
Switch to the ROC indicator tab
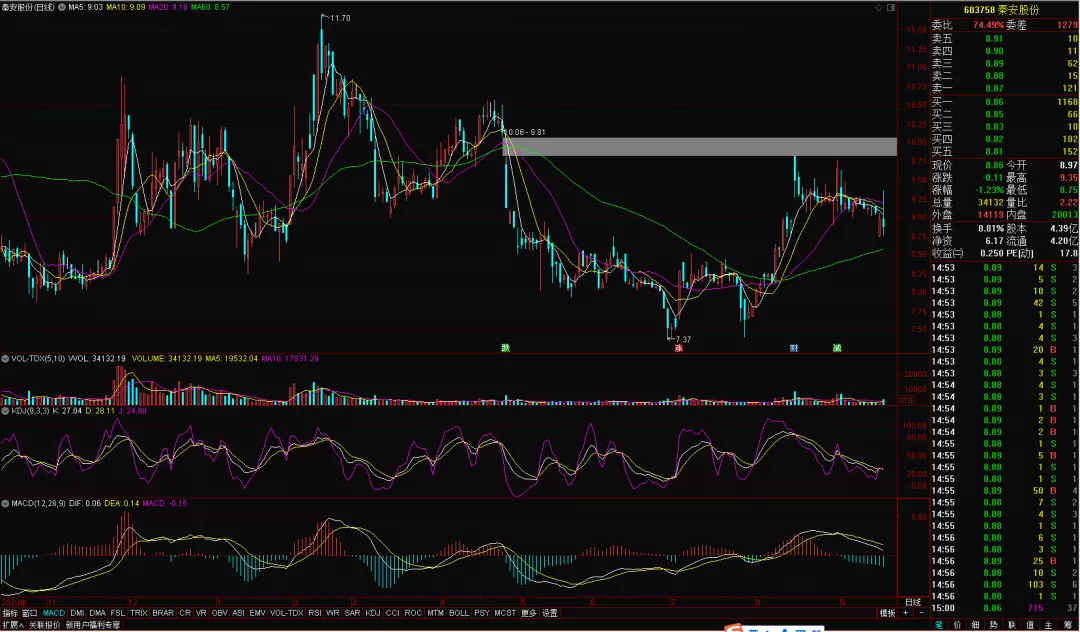(413, 613)
